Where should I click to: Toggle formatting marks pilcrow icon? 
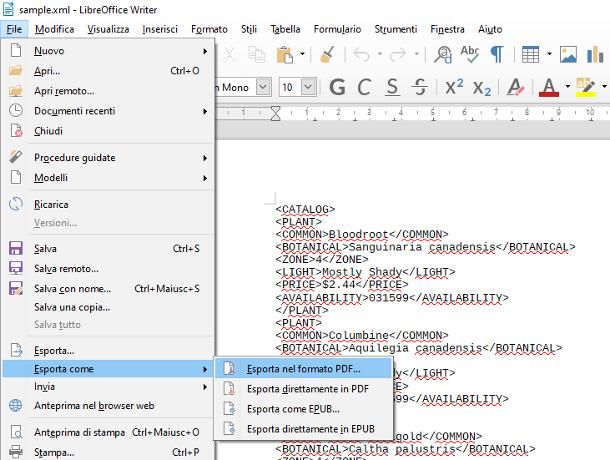(x=497, y=54)
